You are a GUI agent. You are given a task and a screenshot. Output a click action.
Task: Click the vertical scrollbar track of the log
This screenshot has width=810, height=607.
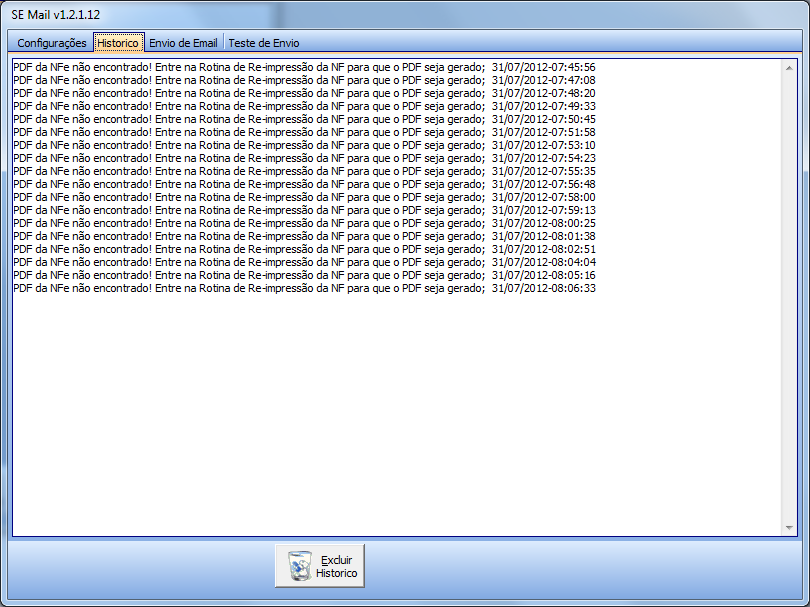click(x=789, y=298)
